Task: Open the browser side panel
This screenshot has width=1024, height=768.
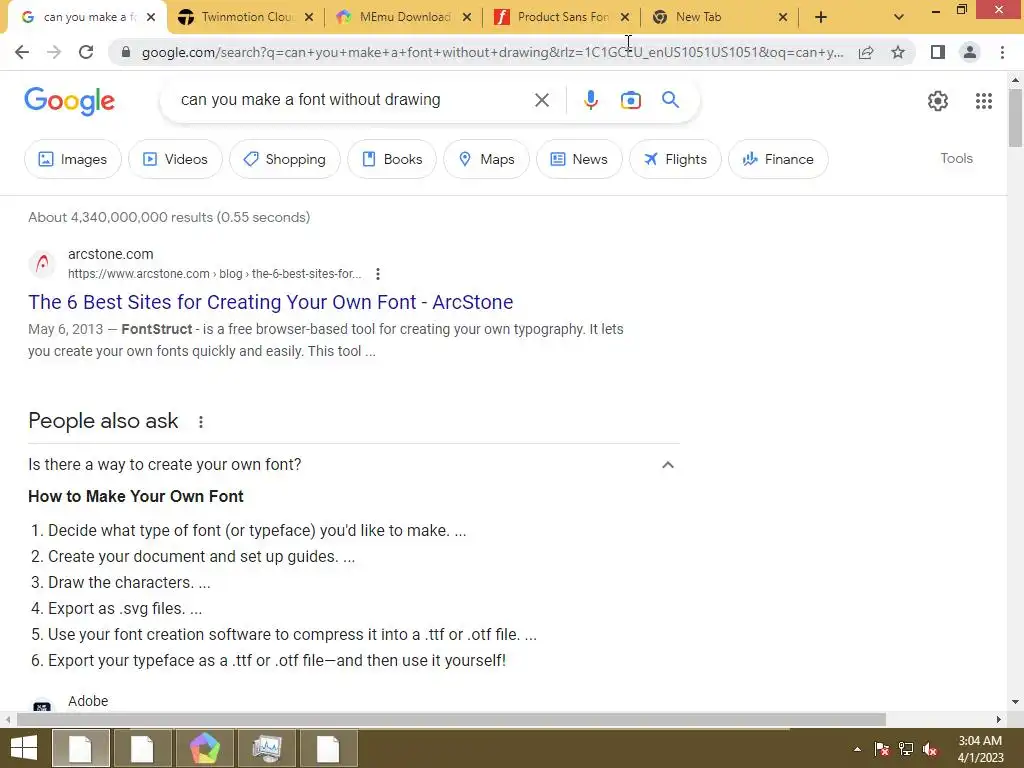Action: (x=938, y=52)
